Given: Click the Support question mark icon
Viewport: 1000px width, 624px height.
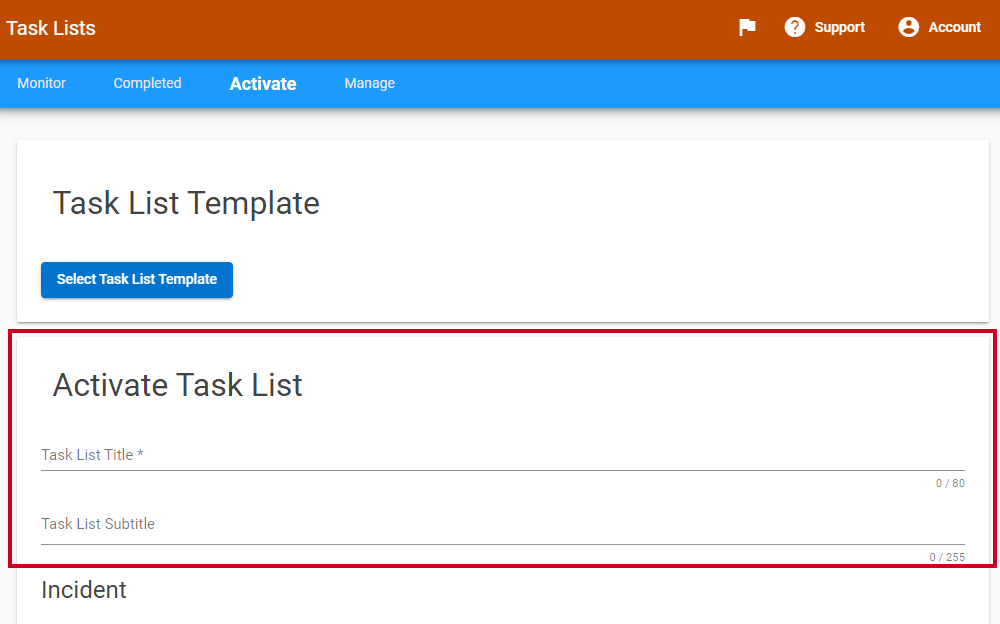Looking at the screenshot, I should pyautogui.click(x=795, y=27).
